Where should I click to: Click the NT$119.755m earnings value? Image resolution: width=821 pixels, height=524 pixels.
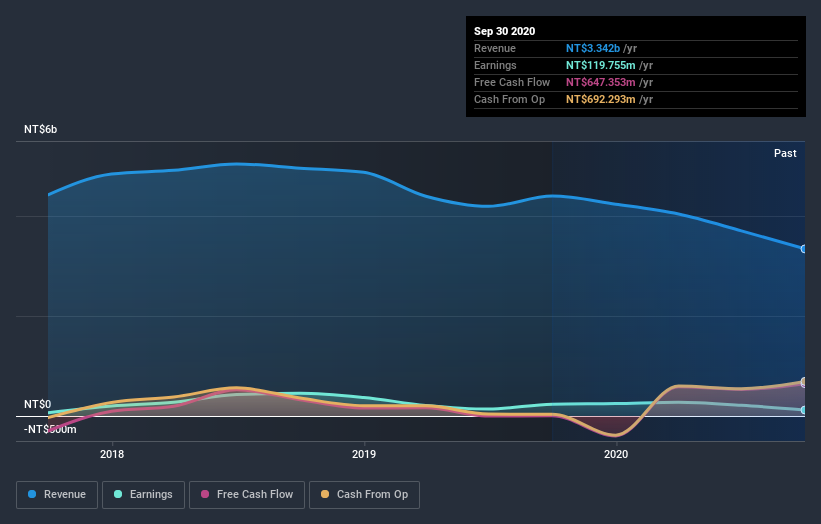601,65
